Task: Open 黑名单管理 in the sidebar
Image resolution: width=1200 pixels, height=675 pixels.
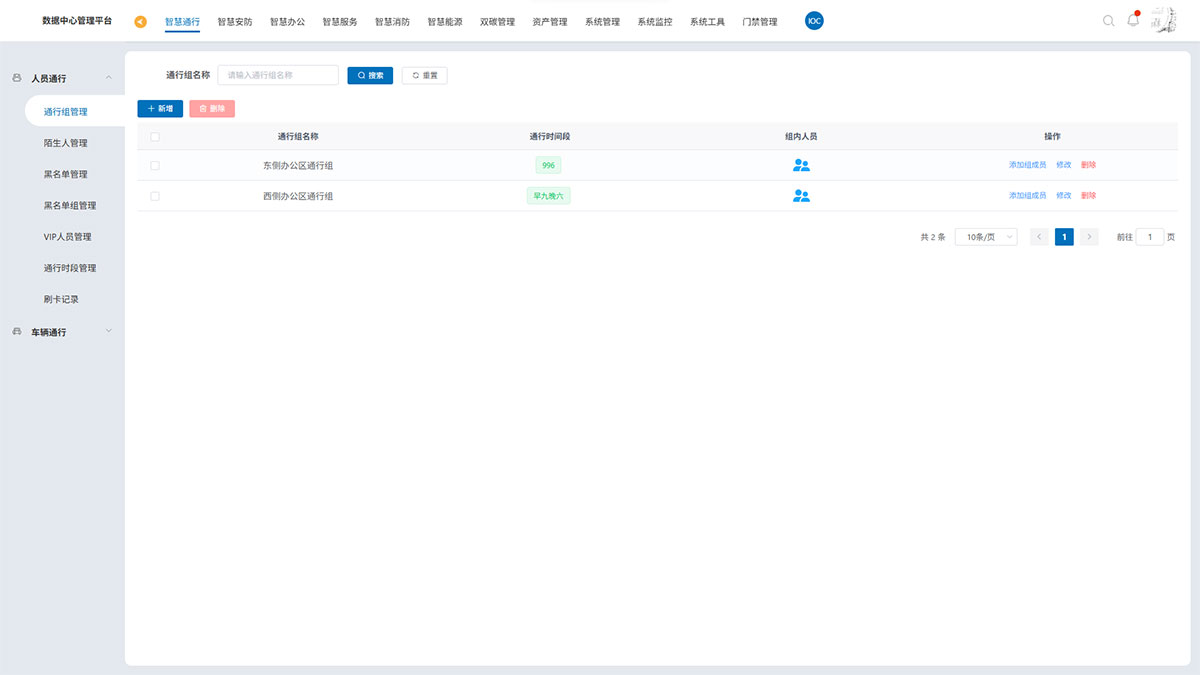Action: click(65, 174)
